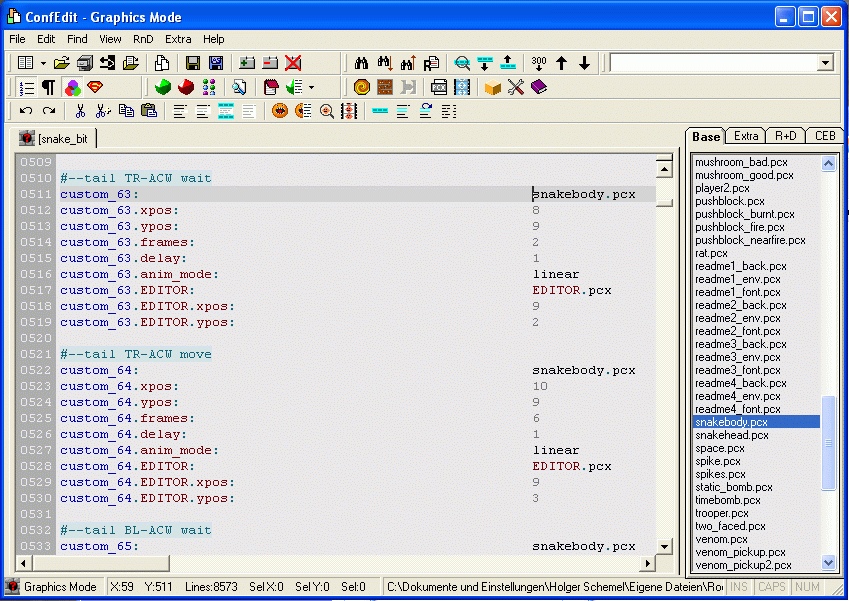
Task: Click the red X delete icon
Action: pos(293,63)
